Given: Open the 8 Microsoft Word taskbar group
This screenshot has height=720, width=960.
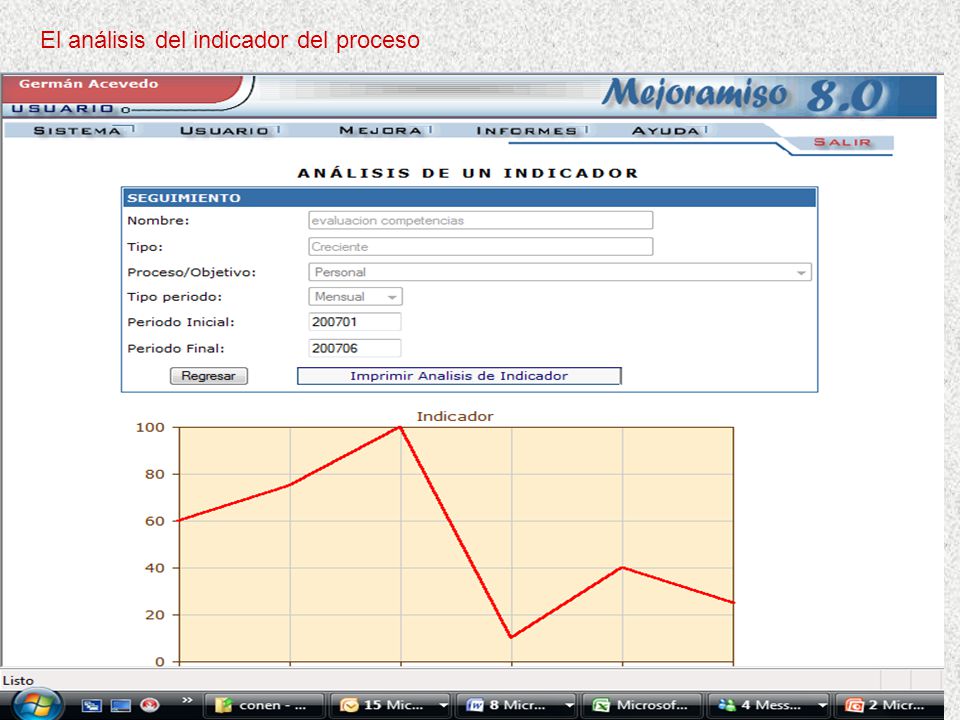Looking at the screenshot, I should tap(516, 705).
